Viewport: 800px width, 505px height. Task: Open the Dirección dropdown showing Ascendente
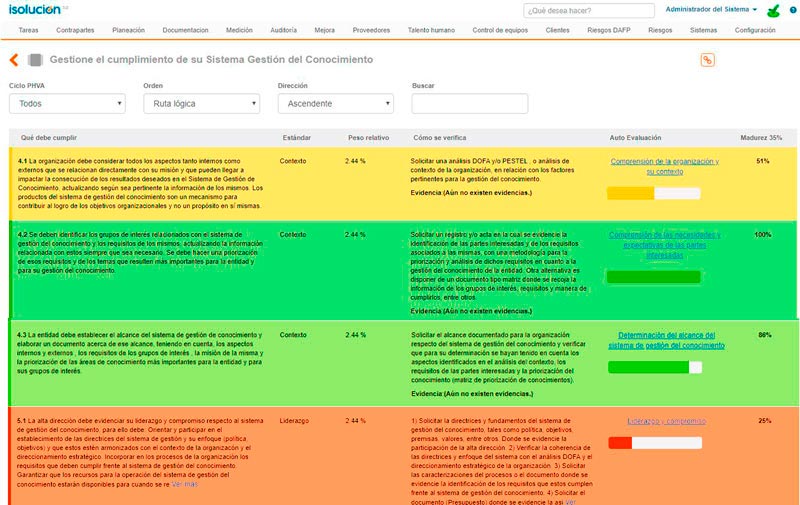336,104
